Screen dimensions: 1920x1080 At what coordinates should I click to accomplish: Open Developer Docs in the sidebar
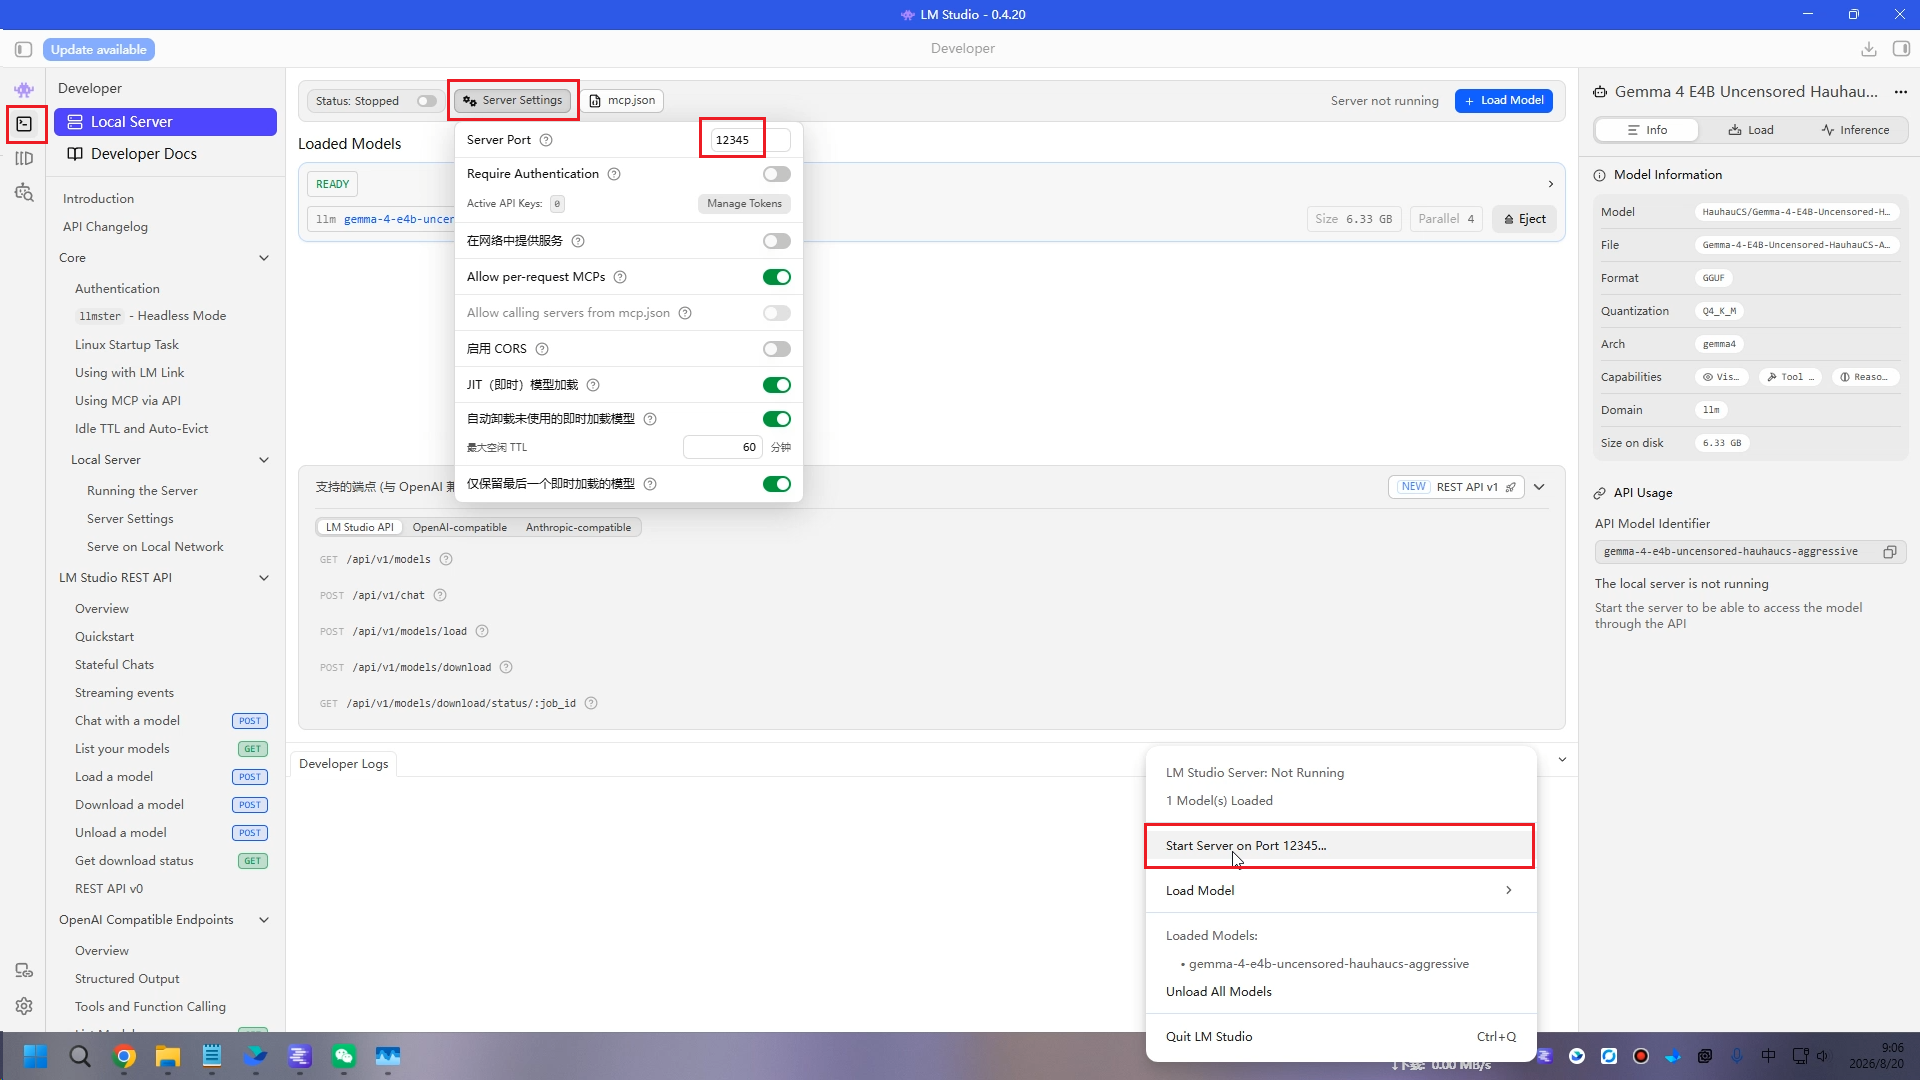[x=166, y=154]
